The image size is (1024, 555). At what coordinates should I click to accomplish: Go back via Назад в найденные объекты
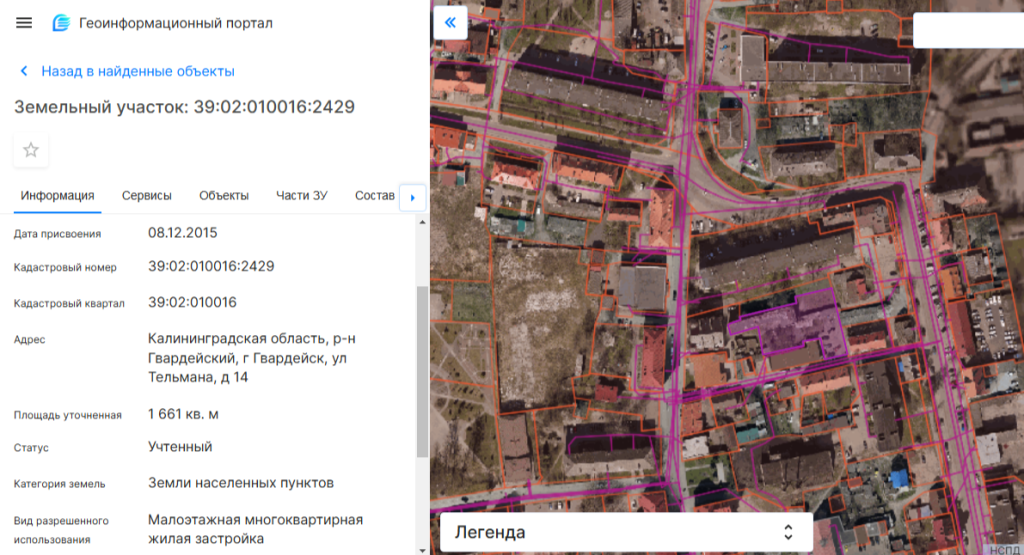point(137,72)
